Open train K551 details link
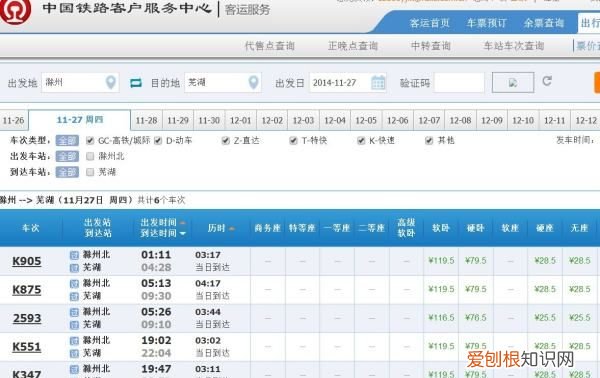This screenshot has width=600, height=378. pos(26,347)
